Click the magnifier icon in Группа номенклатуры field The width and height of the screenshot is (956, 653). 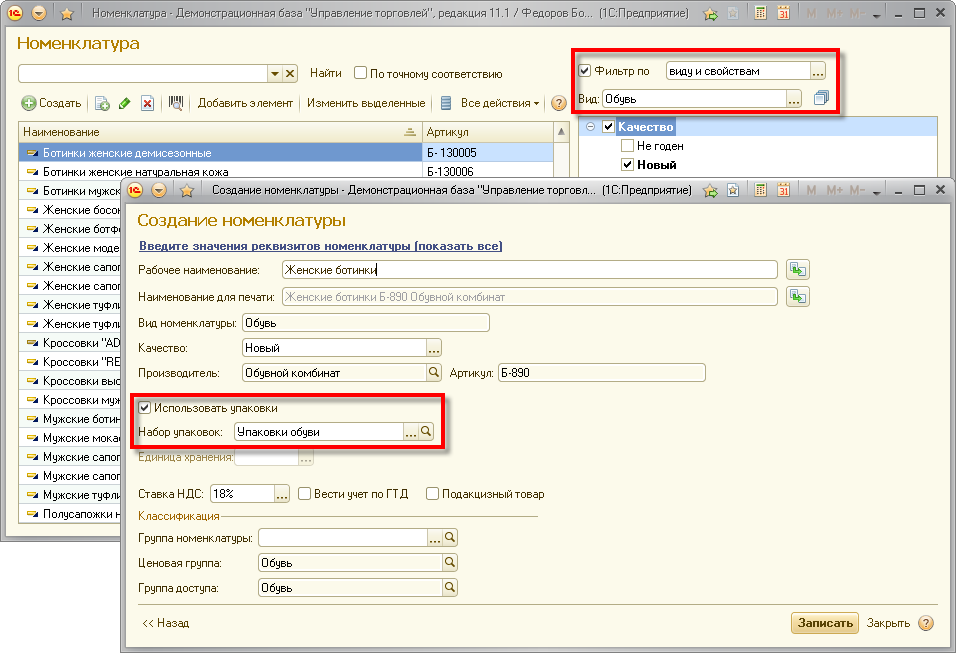[x=450, y=538]
